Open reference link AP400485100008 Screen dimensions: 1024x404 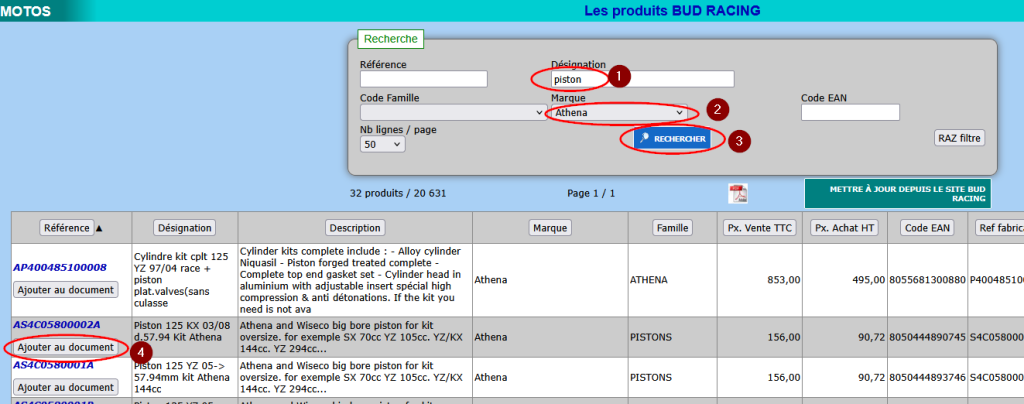click(x=59, y=268)
